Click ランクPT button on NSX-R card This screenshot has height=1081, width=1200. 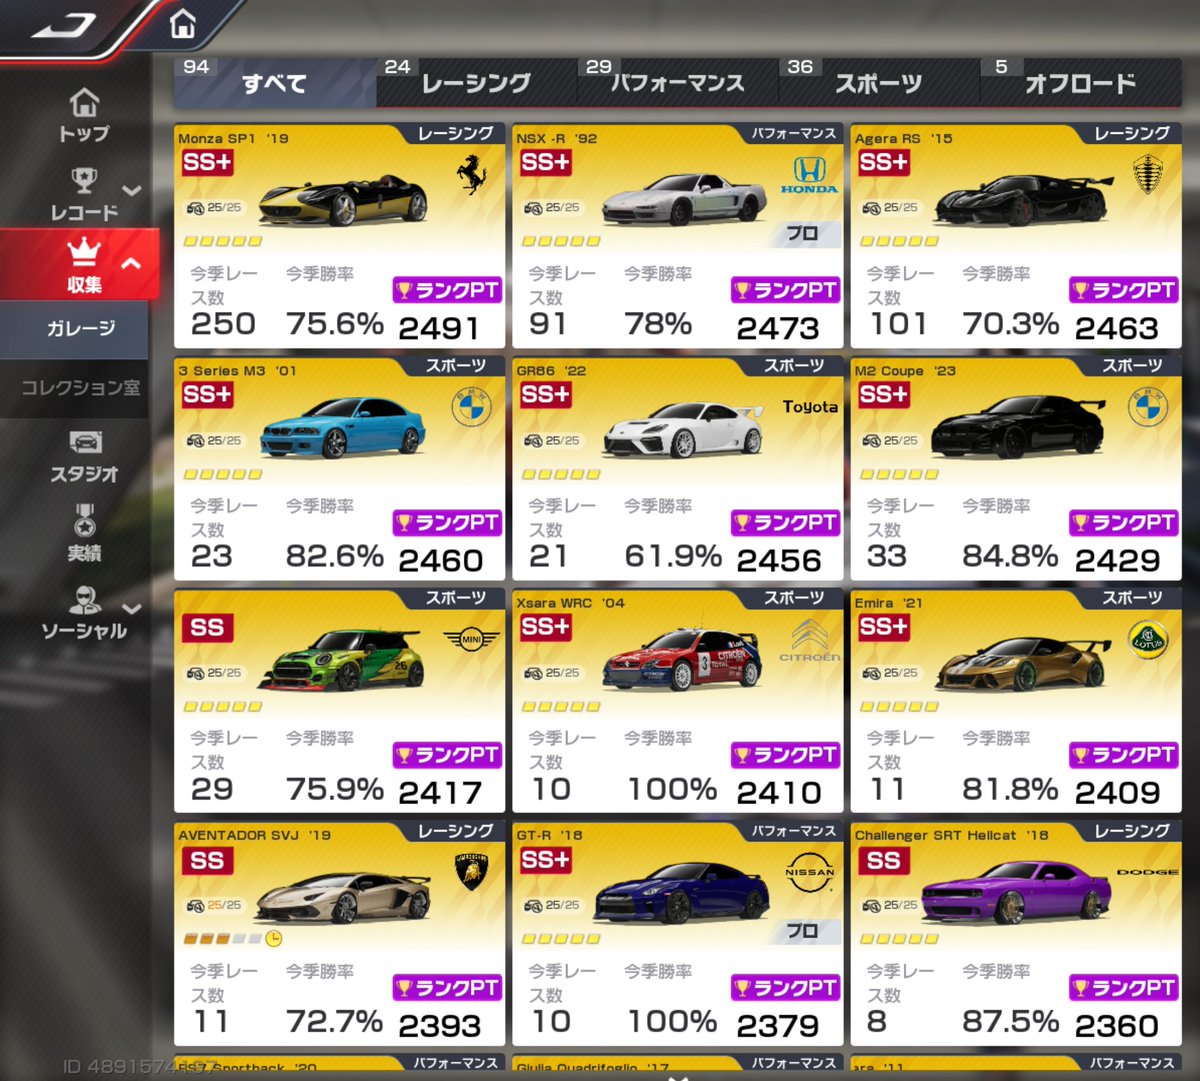[x=785, y=290]
